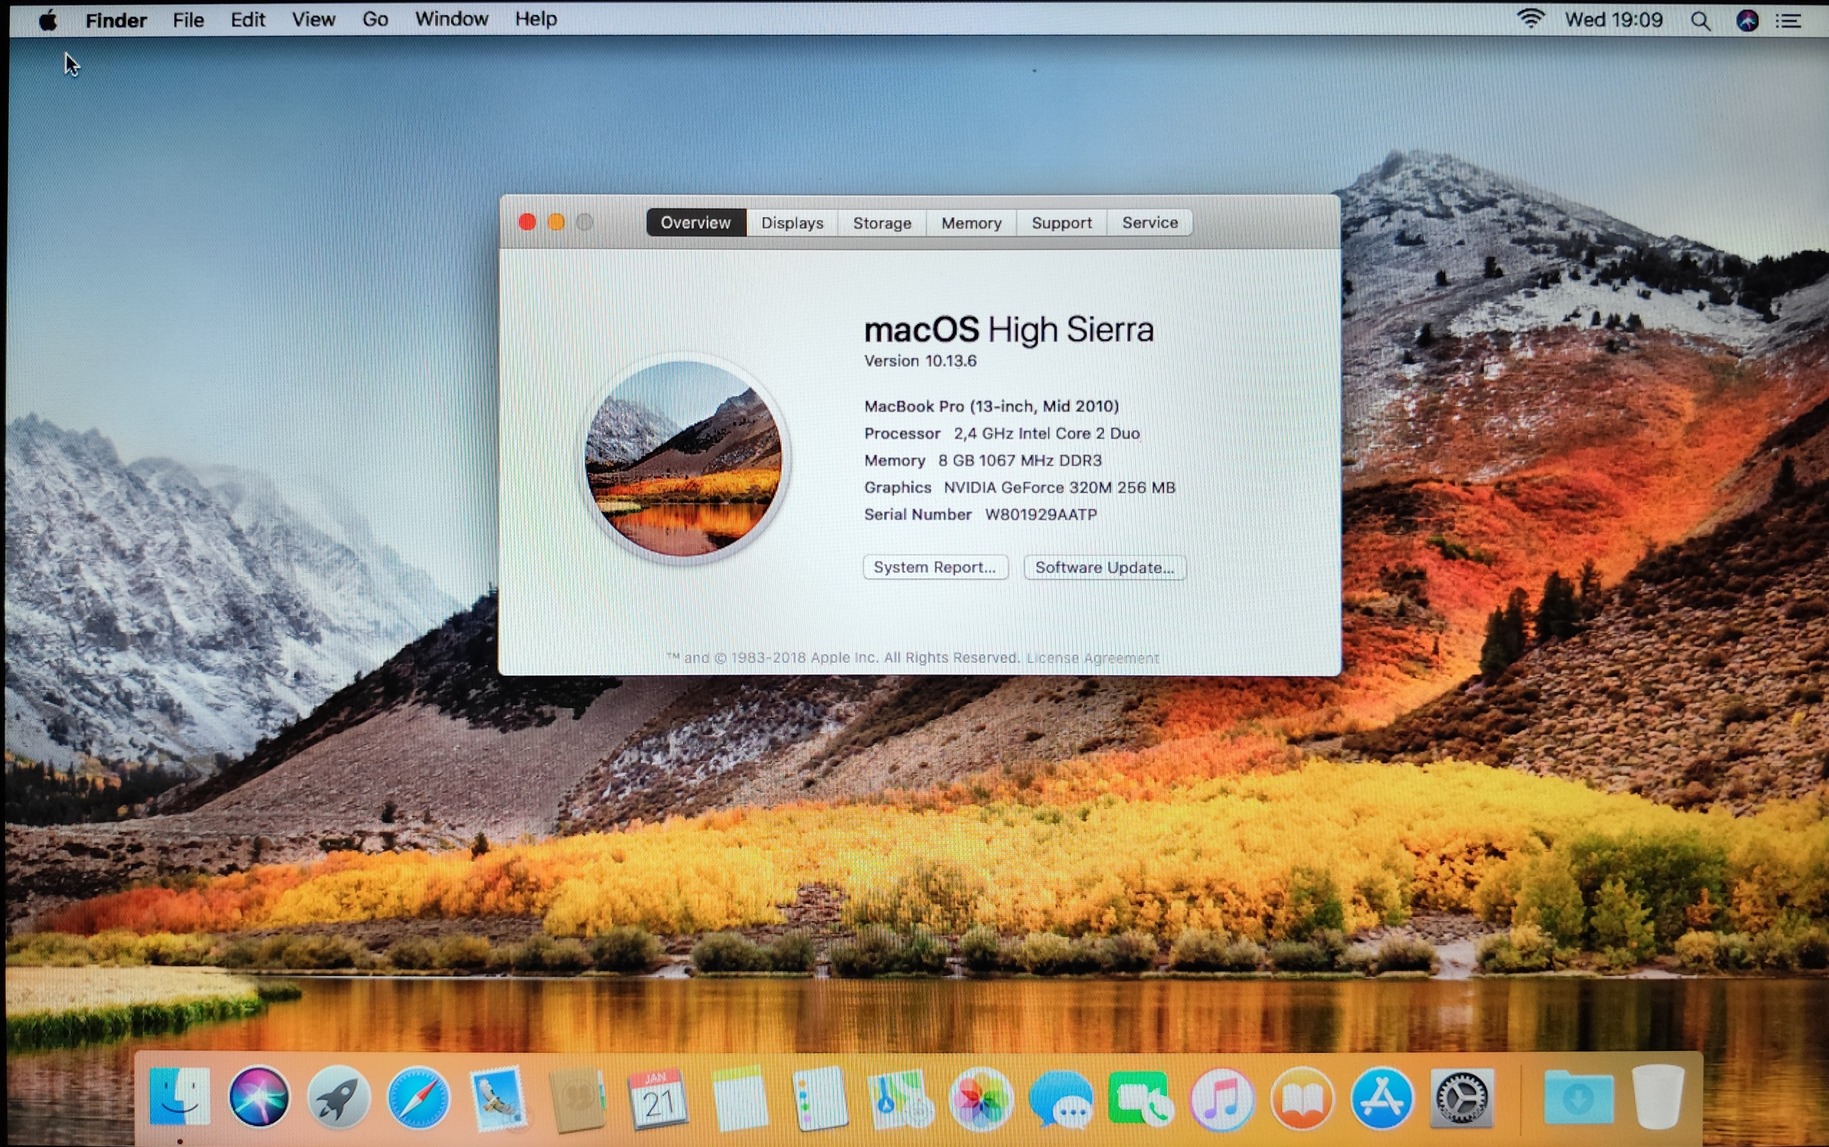This screenshot has width=1829, height=1147.
Task: Open the Edit menu
Action: [x=247, y=20]
